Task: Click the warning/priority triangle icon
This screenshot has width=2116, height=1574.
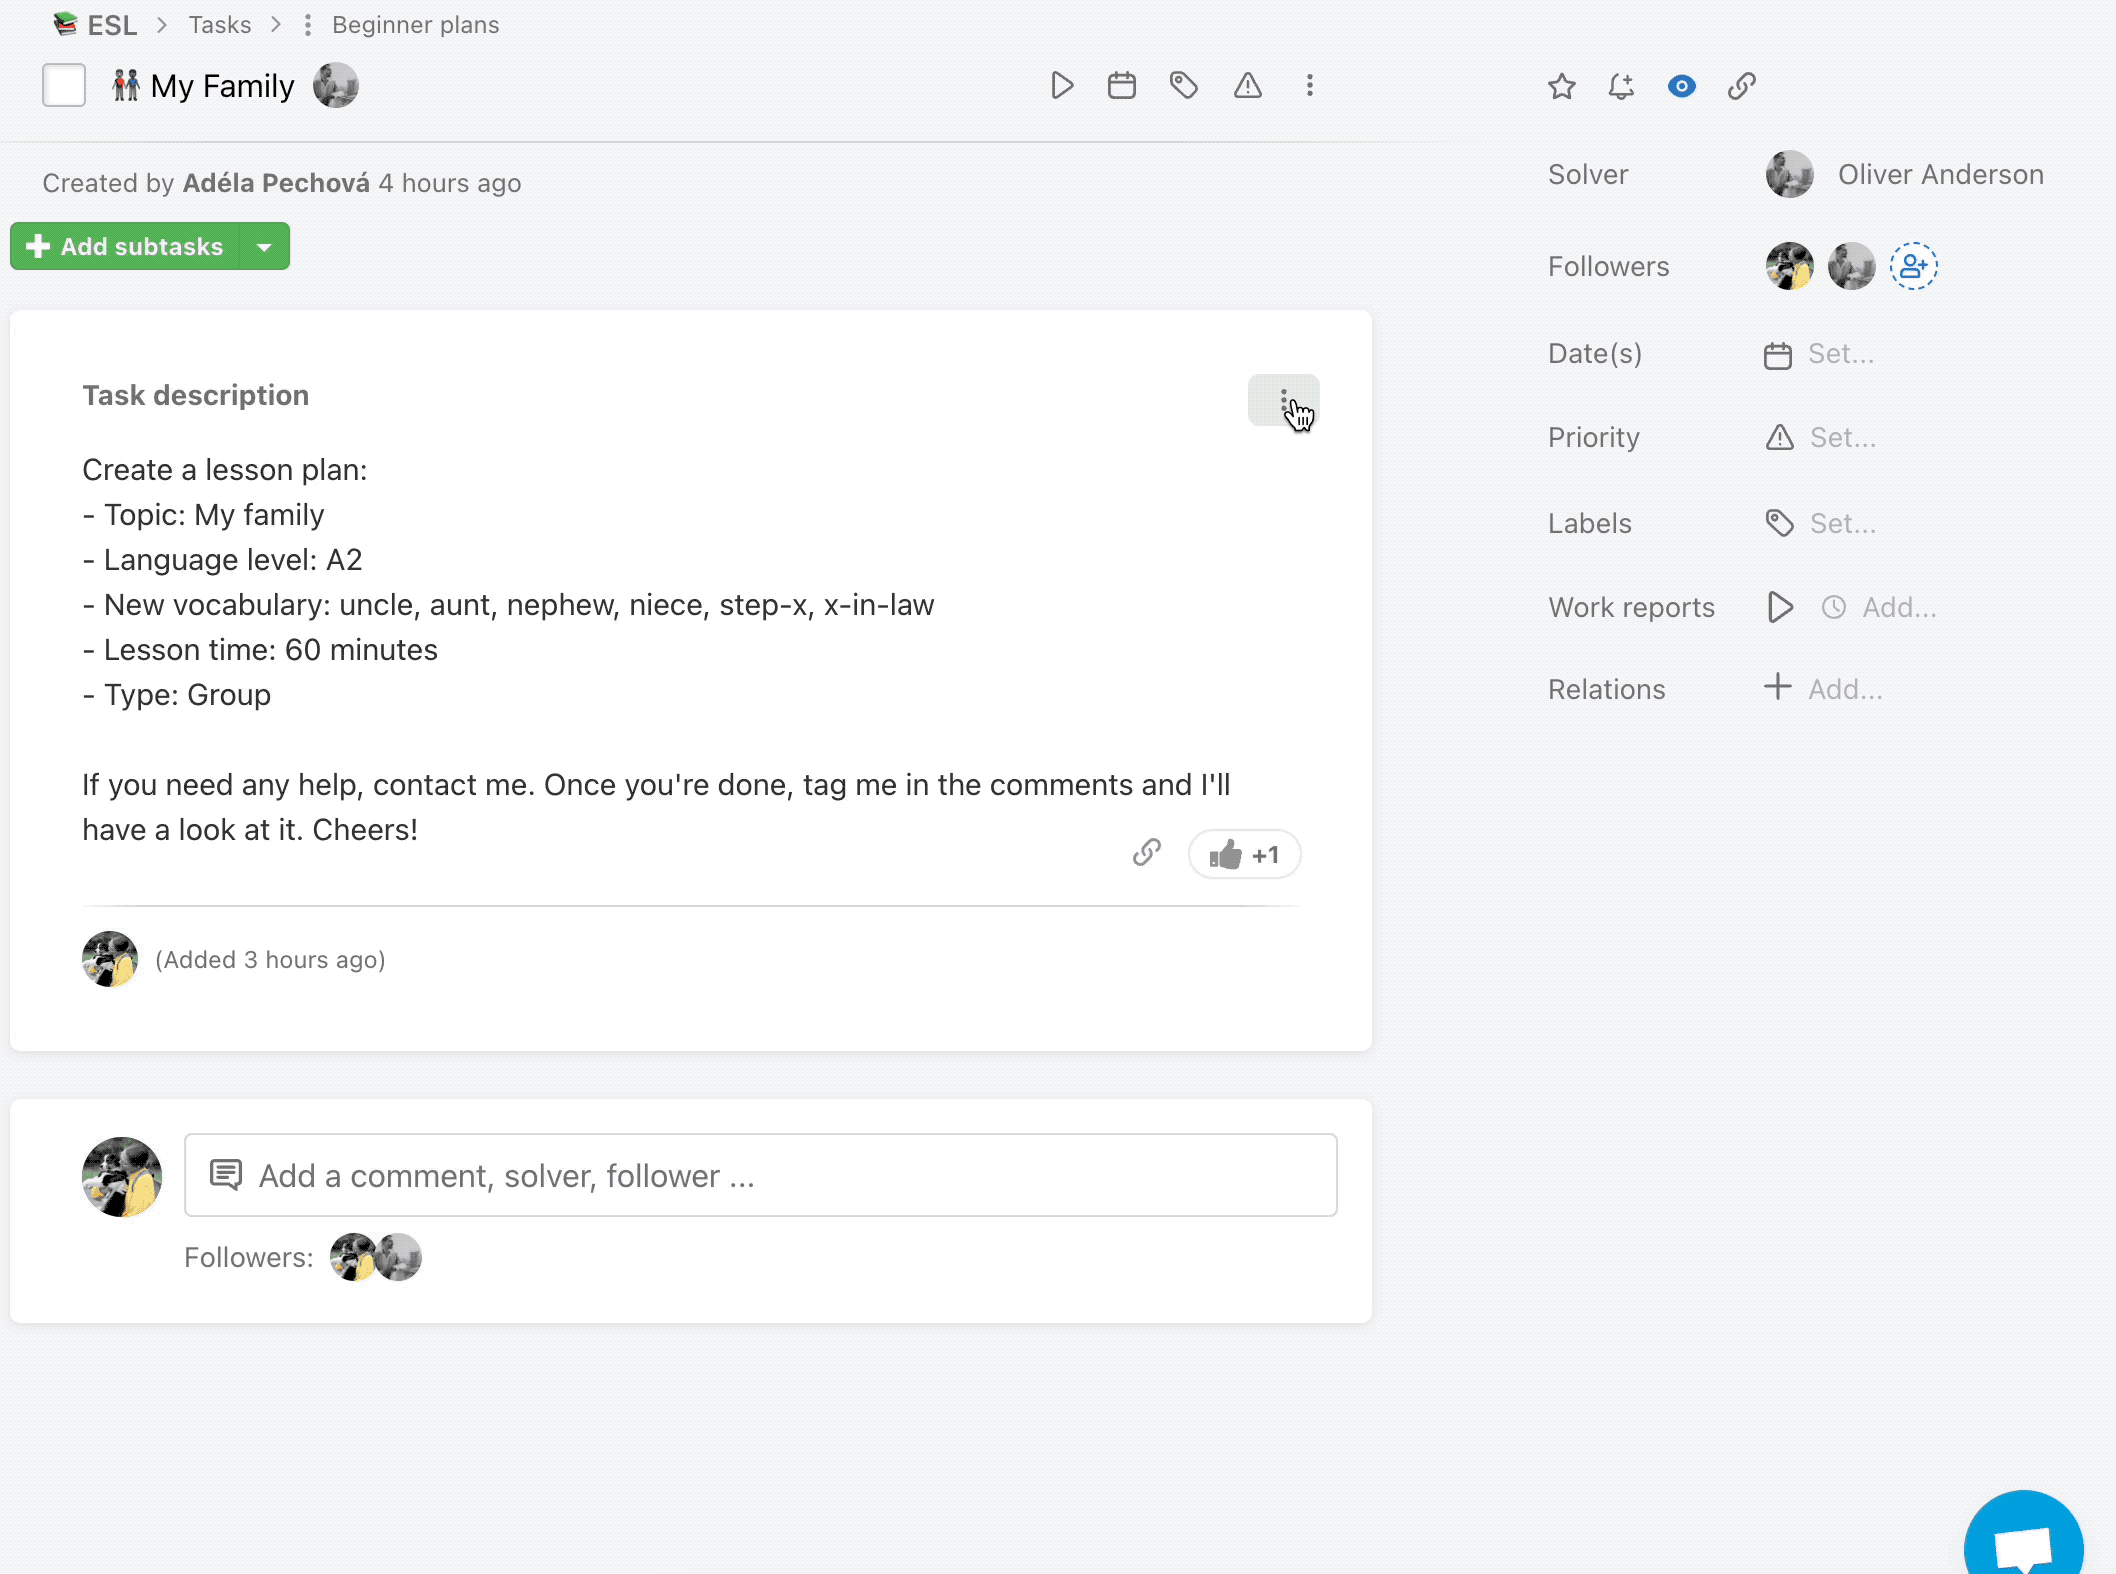Action: click(x=1248, y=86)
